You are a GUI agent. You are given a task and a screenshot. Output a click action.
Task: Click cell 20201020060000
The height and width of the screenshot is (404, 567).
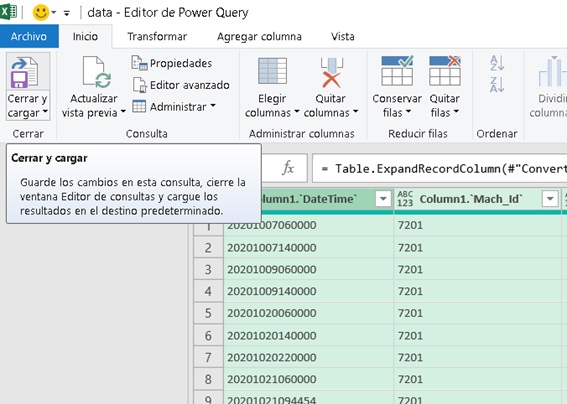coord(309,313)
